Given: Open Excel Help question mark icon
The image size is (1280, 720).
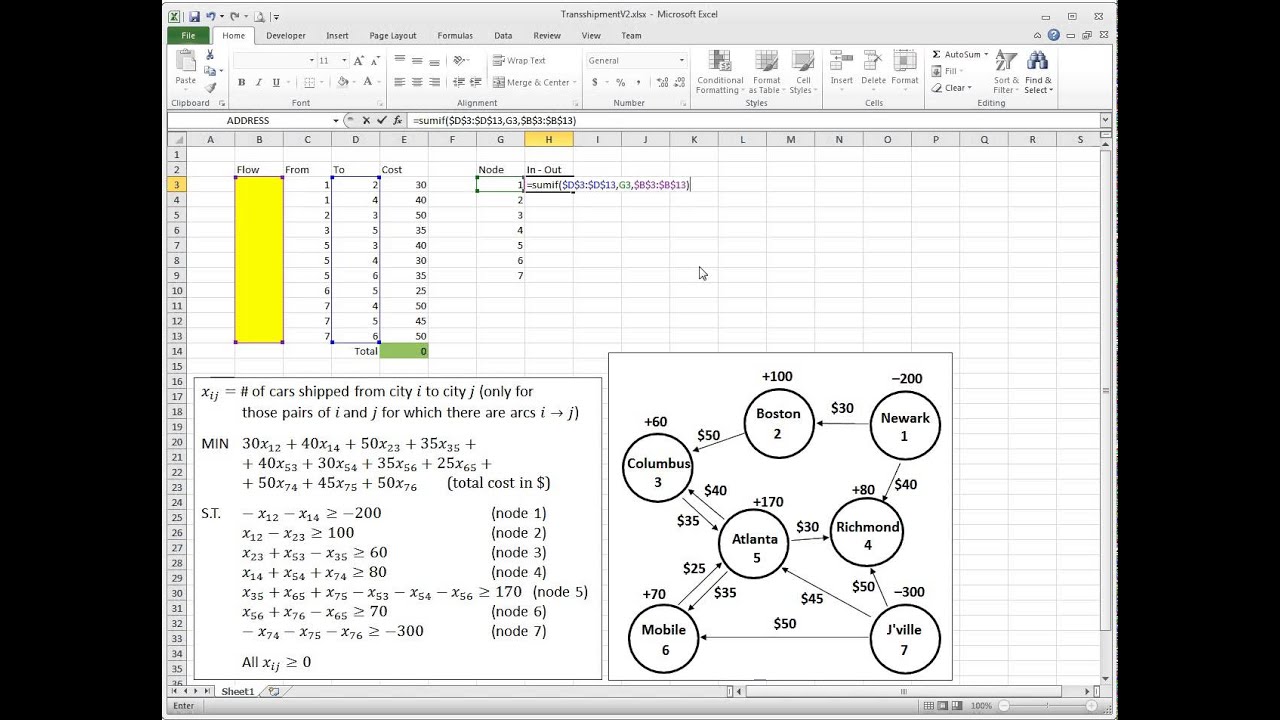Looking at the screenshot, I should point(1054,35).
